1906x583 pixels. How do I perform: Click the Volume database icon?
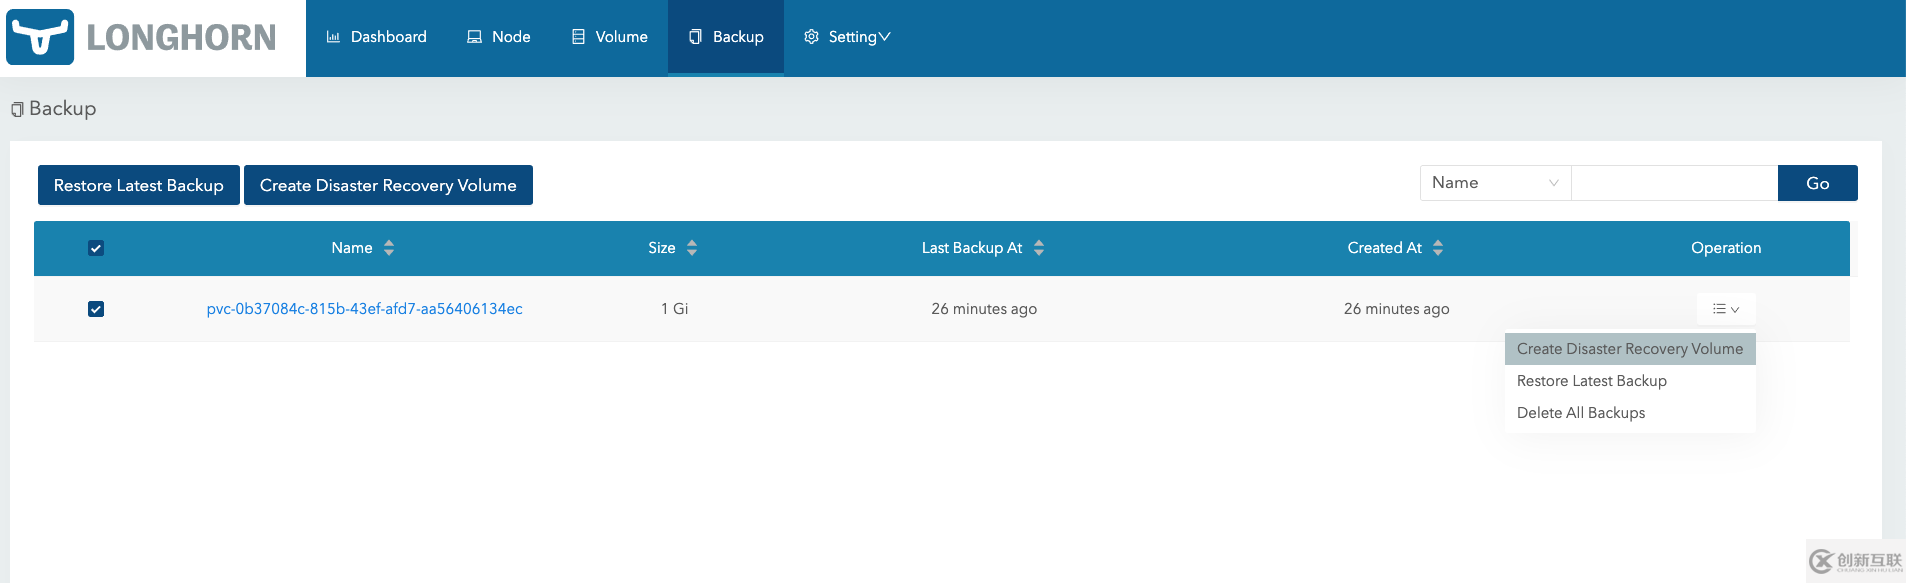[x=578, y=37]
